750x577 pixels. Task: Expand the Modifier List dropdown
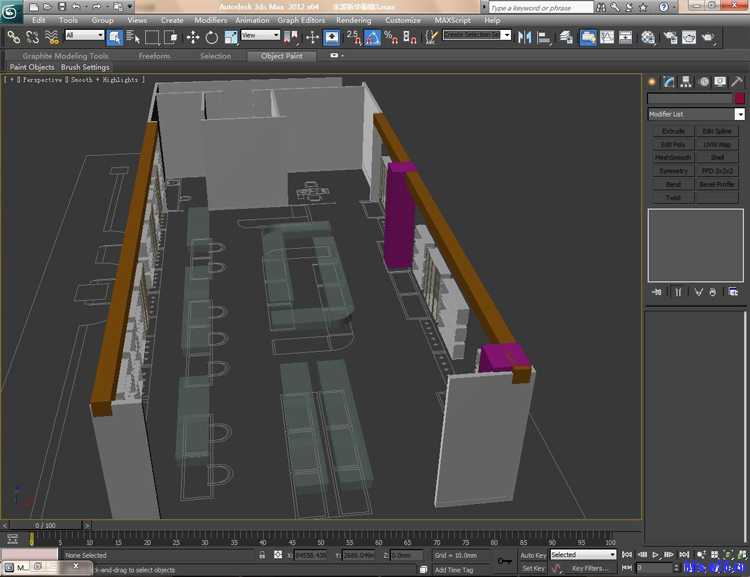coord(739,114)
